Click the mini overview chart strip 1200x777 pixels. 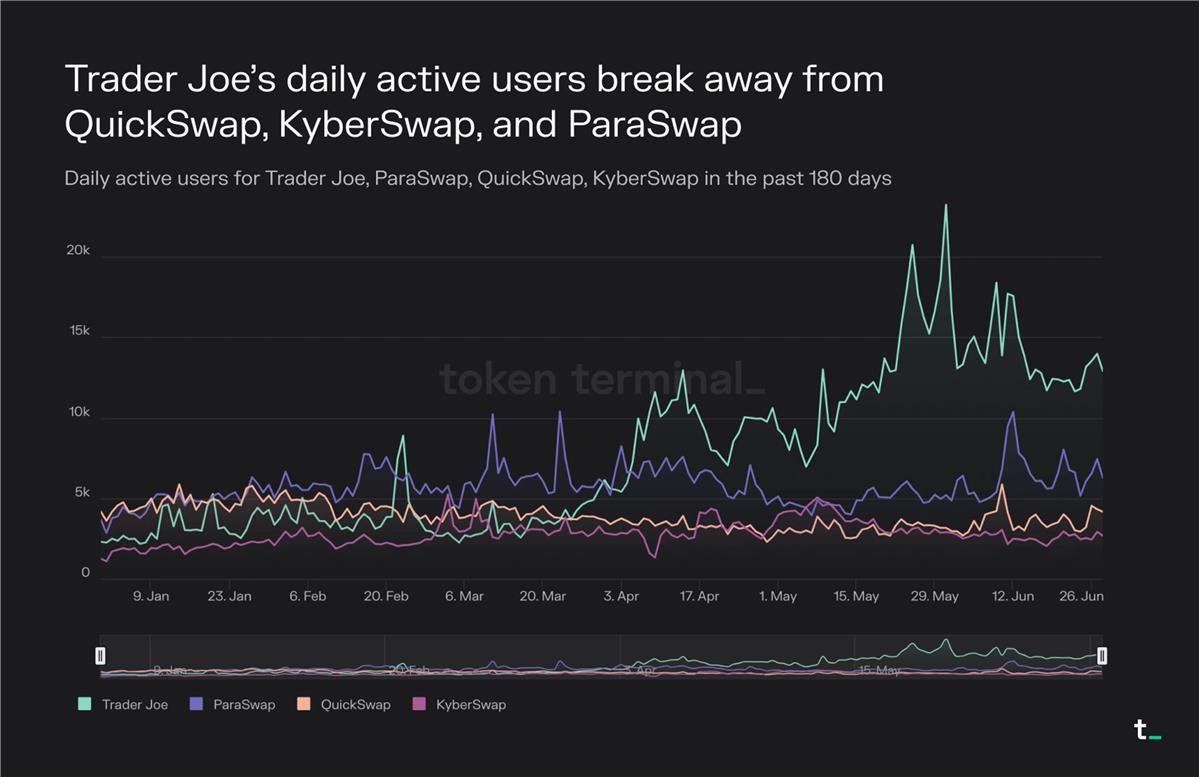click(601, 656)
